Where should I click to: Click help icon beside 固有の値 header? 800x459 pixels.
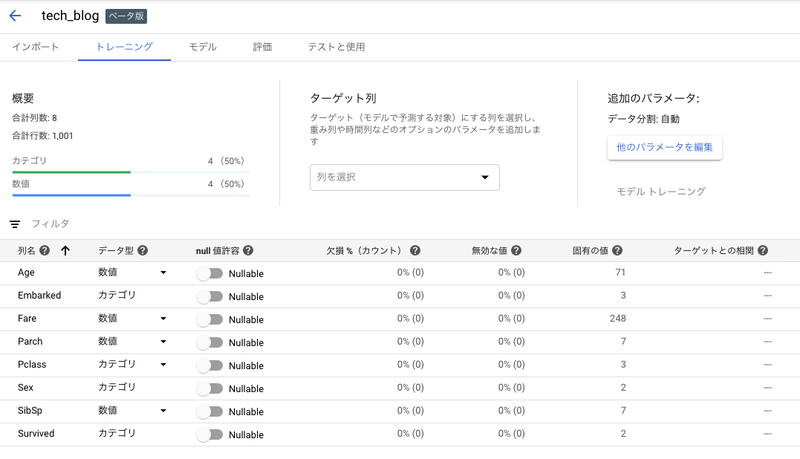click(x=618, y=251)
